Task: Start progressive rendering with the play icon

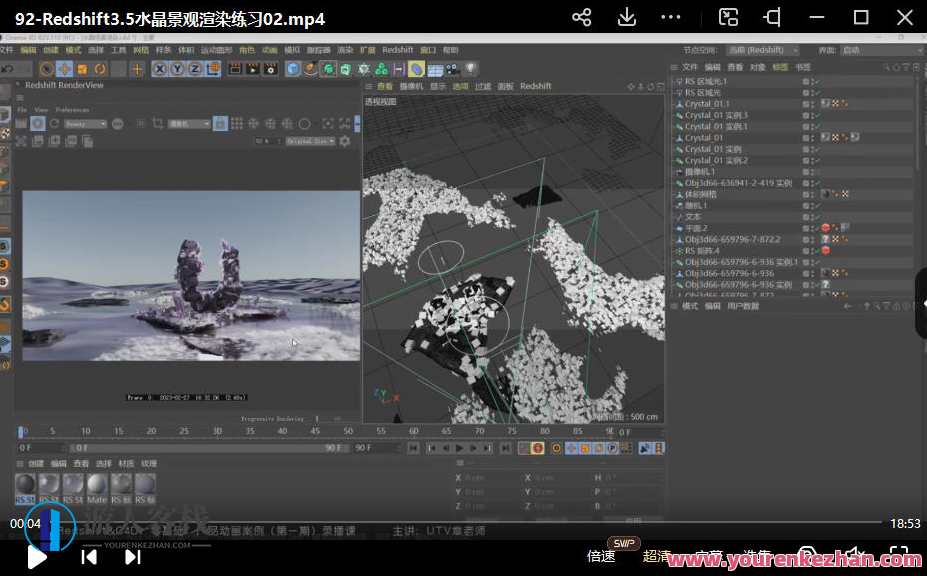Action: coord(38,123)
